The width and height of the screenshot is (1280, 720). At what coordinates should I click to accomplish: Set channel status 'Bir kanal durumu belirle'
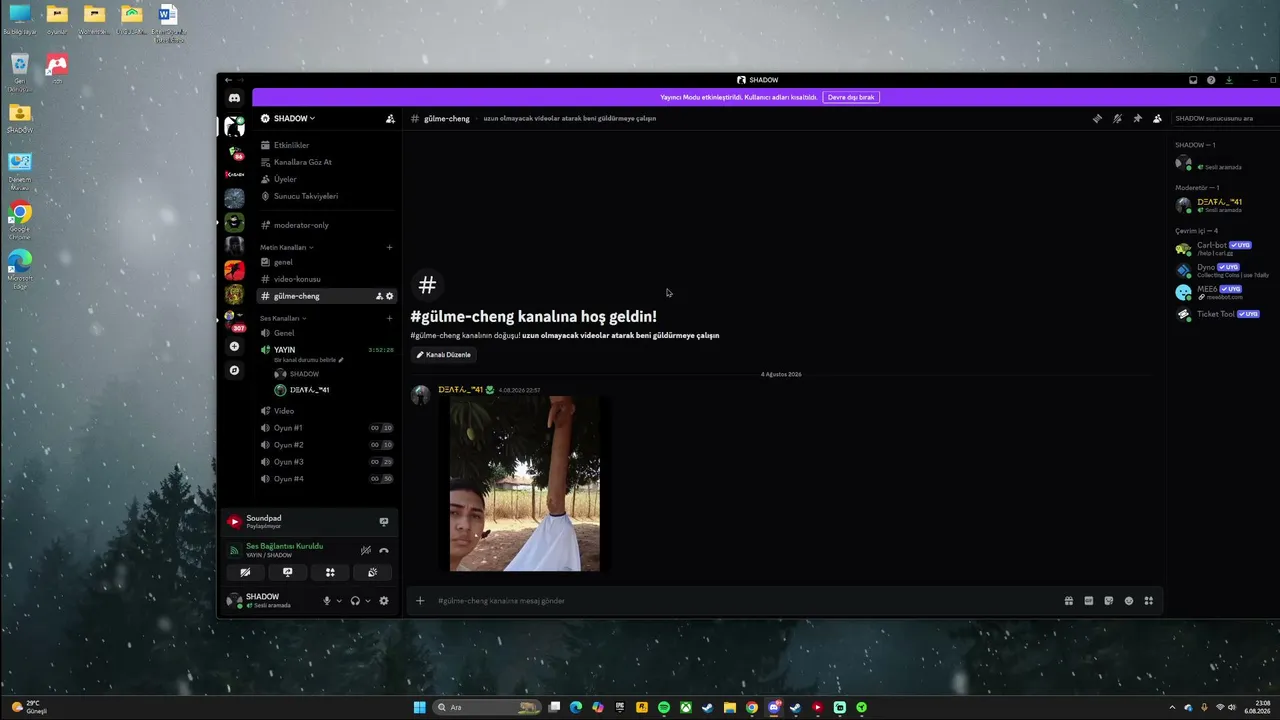(x=309, y=360)
